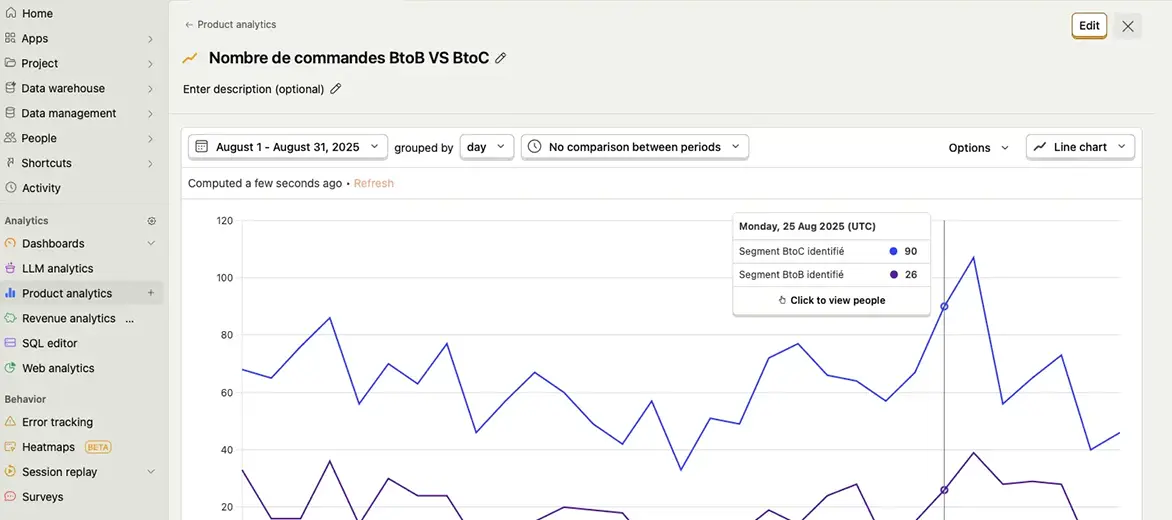Change the Line chart type selector
The width and height of the screenshot is (1172, 520).
coord(1080,147)
